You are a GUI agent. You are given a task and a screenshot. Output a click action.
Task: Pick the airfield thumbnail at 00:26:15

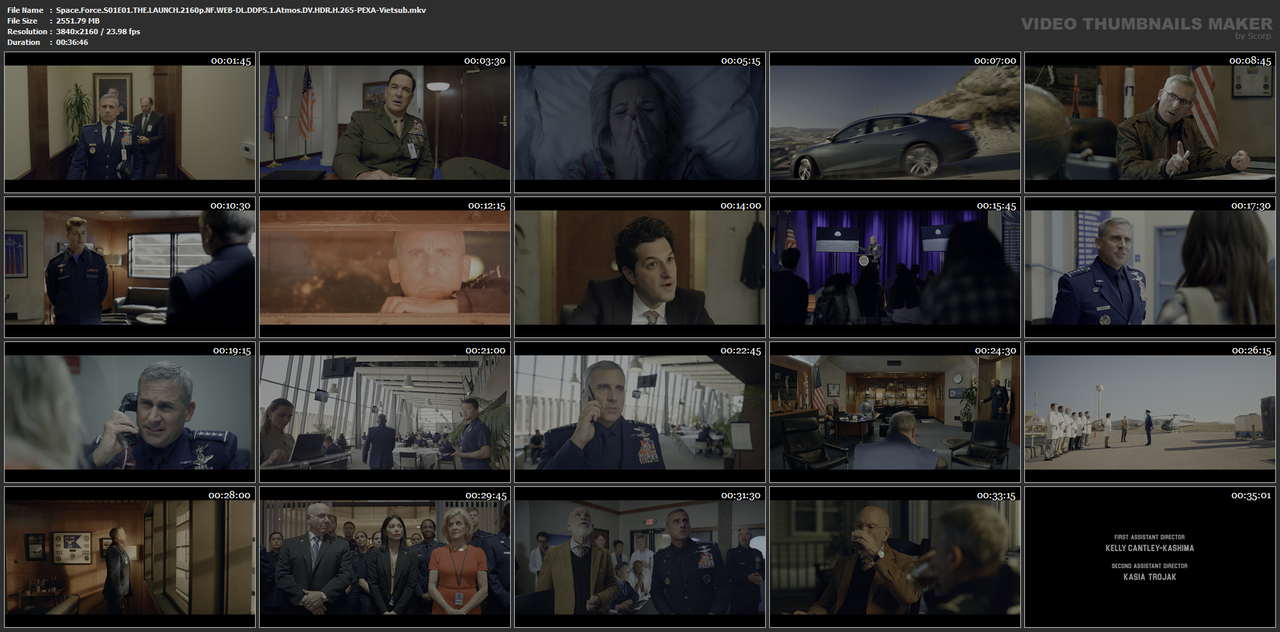(x=1150, y=412)
